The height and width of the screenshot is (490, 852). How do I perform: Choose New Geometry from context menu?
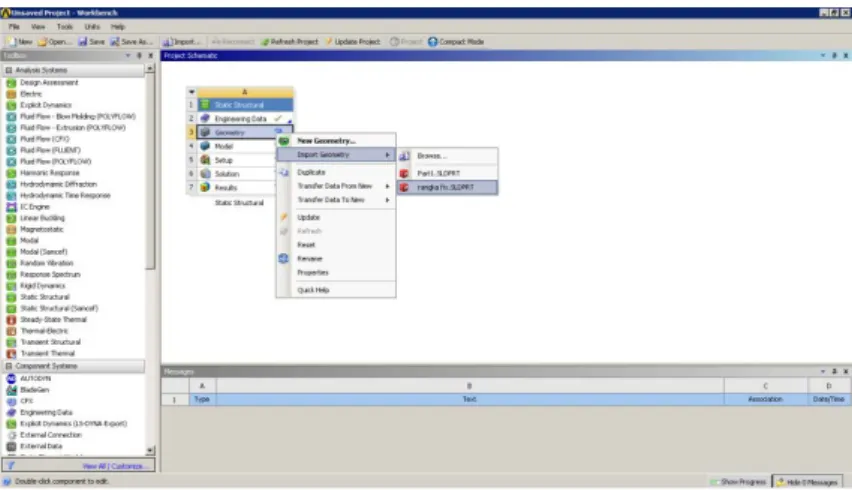point(336,141)
